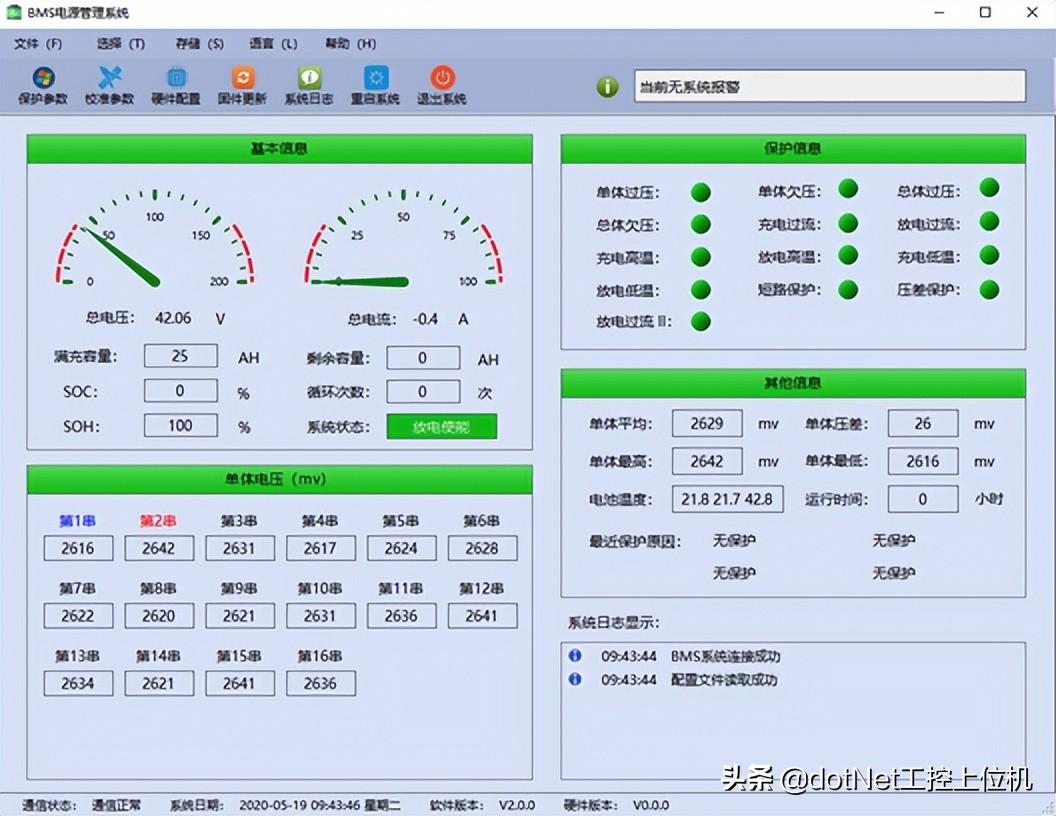This screenshot has height=816, width=1056.
Task: Click the 第3串 cell voltage box
Action: pos(240,548)
